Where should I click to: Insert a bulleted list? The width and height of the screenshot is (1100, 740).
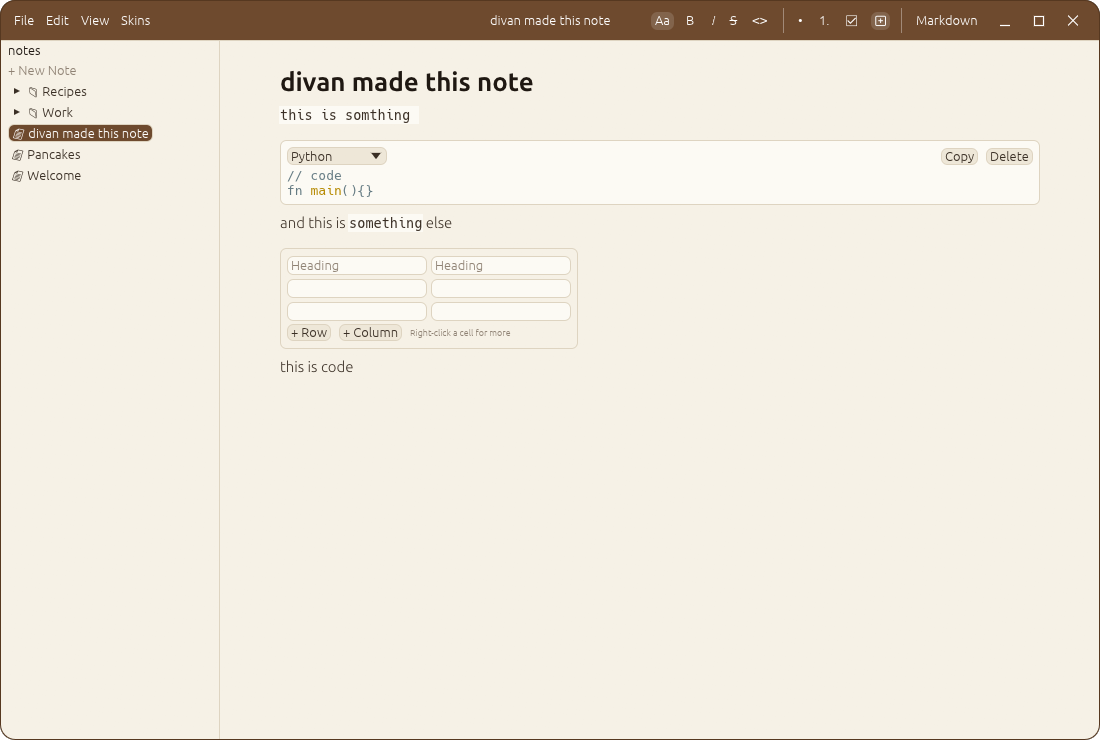pyautogui.click(x=800, y=20)
